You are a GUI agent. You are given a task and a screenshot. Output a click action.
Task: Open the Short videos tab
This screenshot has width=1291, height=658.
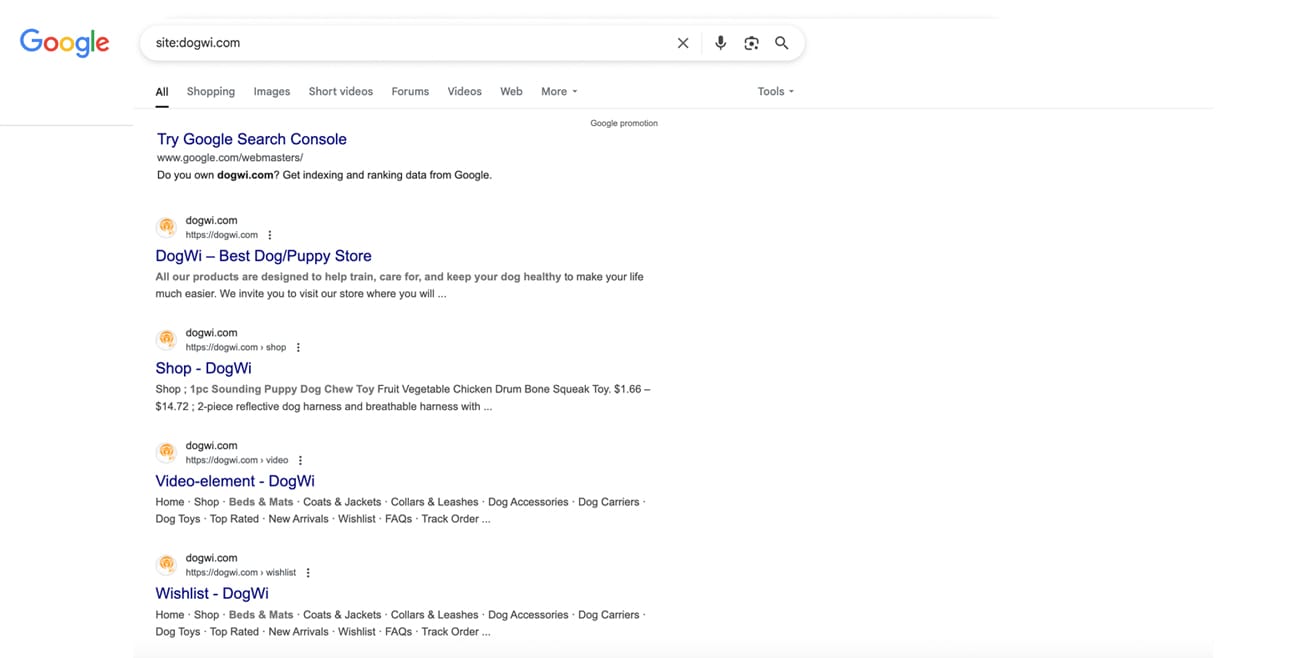click(x=341, y=91)
